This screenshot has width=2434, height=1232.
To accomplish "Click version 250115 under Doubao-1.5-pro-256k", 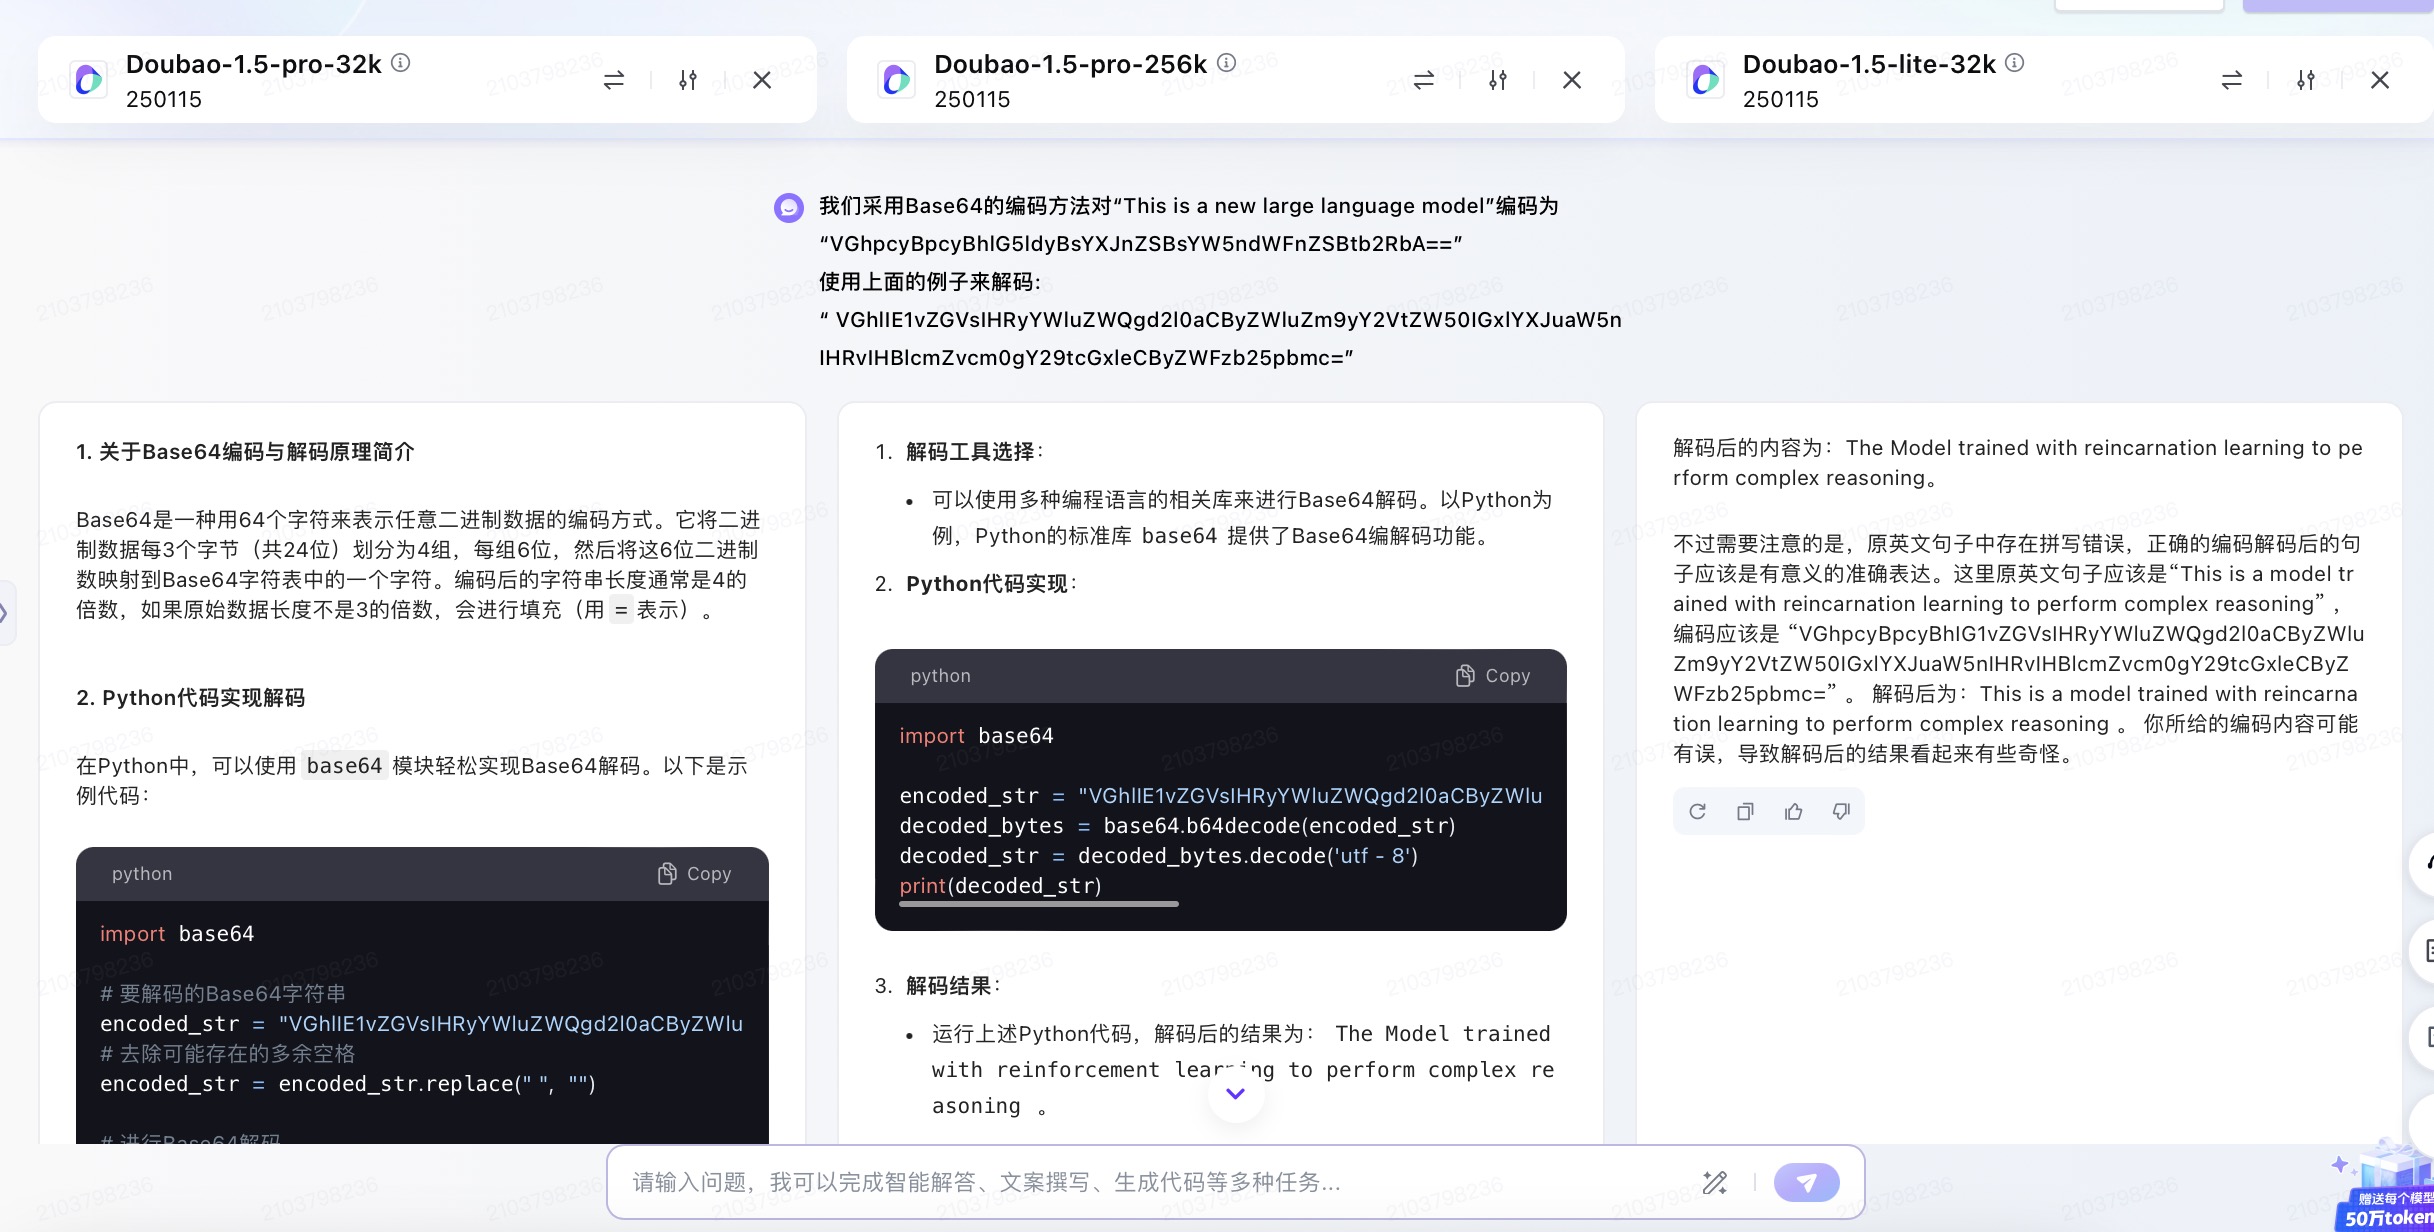I will (x=972, y=99).
